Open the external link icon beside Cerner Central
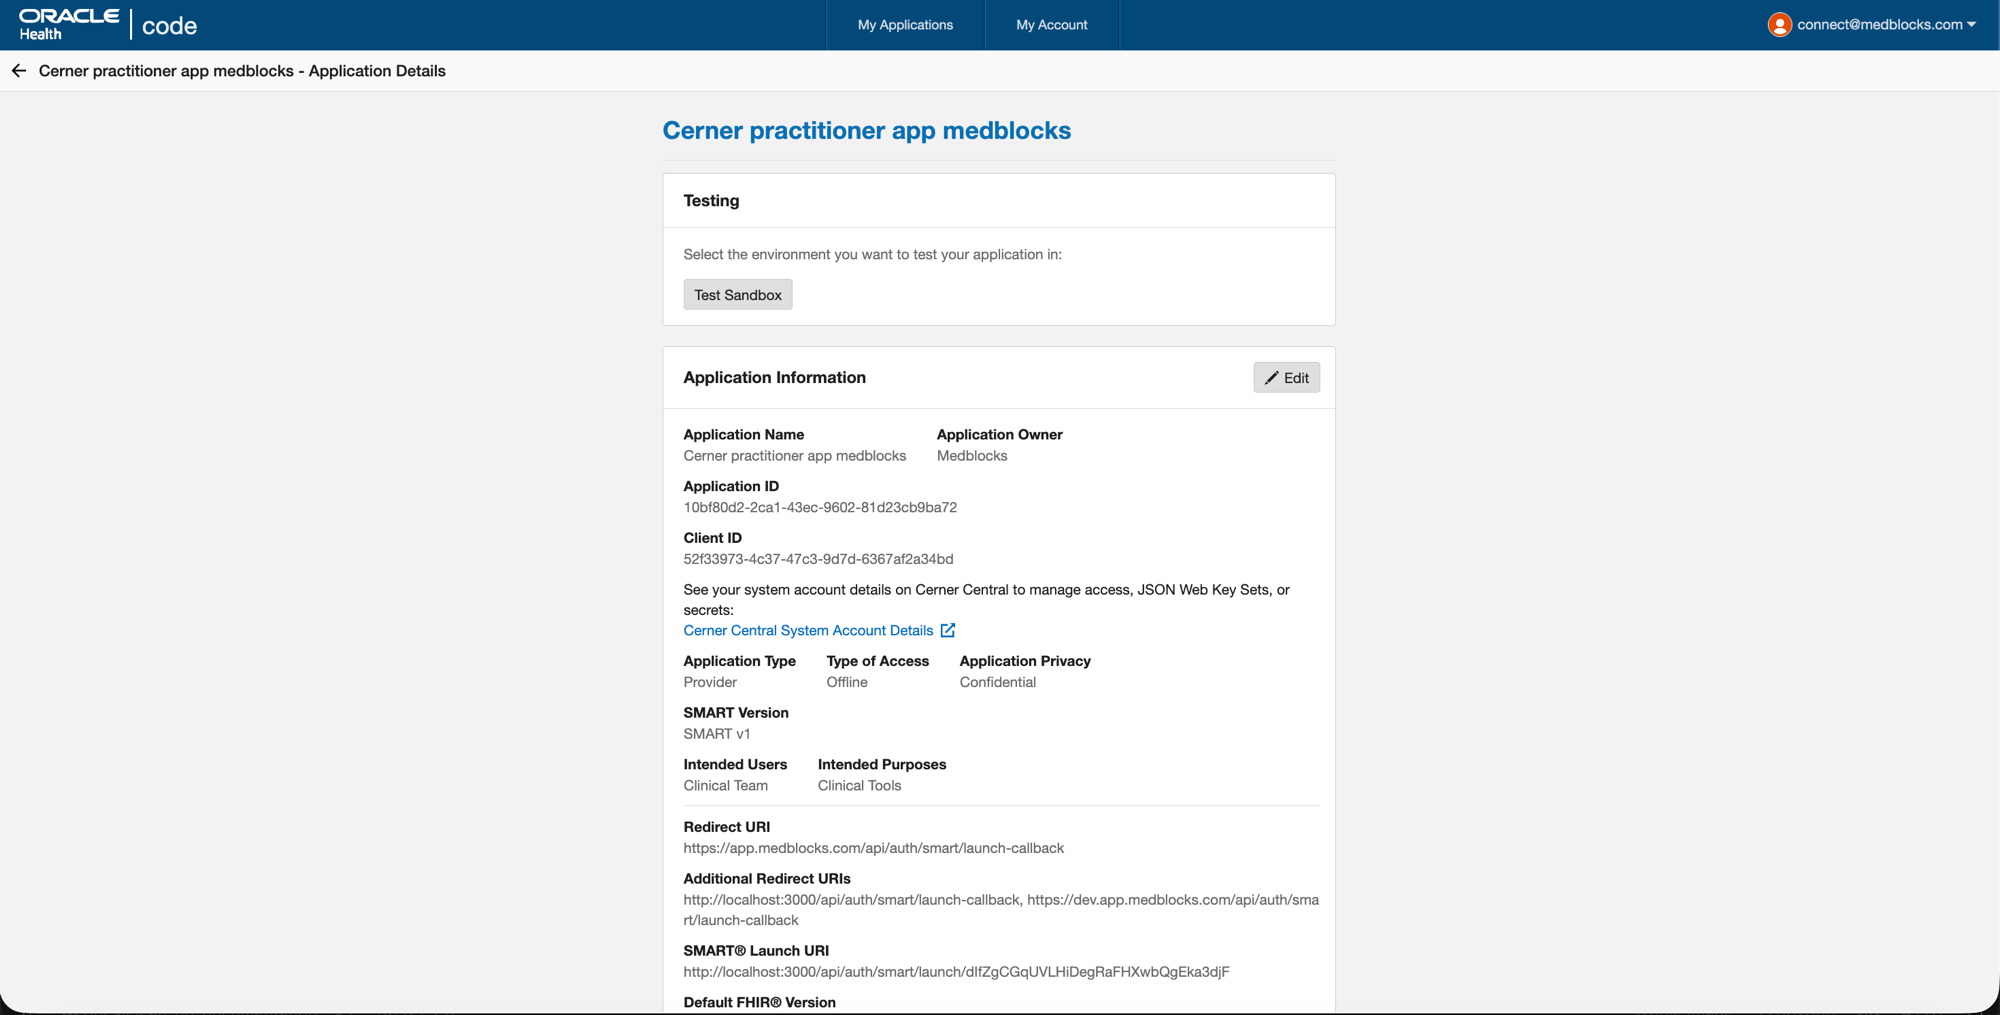This screenshot has height=1015, width=2000. point(948,630)
